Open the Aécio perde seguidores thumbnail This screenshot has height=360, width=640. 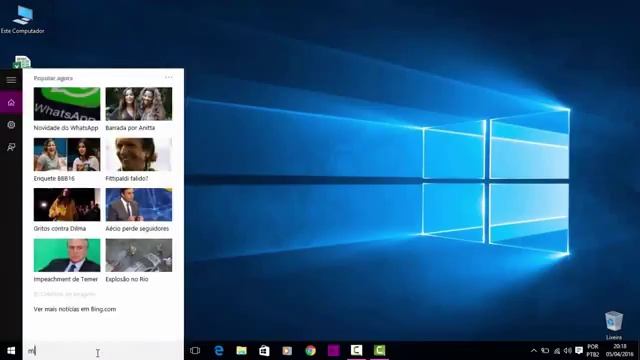pos(139,204)
